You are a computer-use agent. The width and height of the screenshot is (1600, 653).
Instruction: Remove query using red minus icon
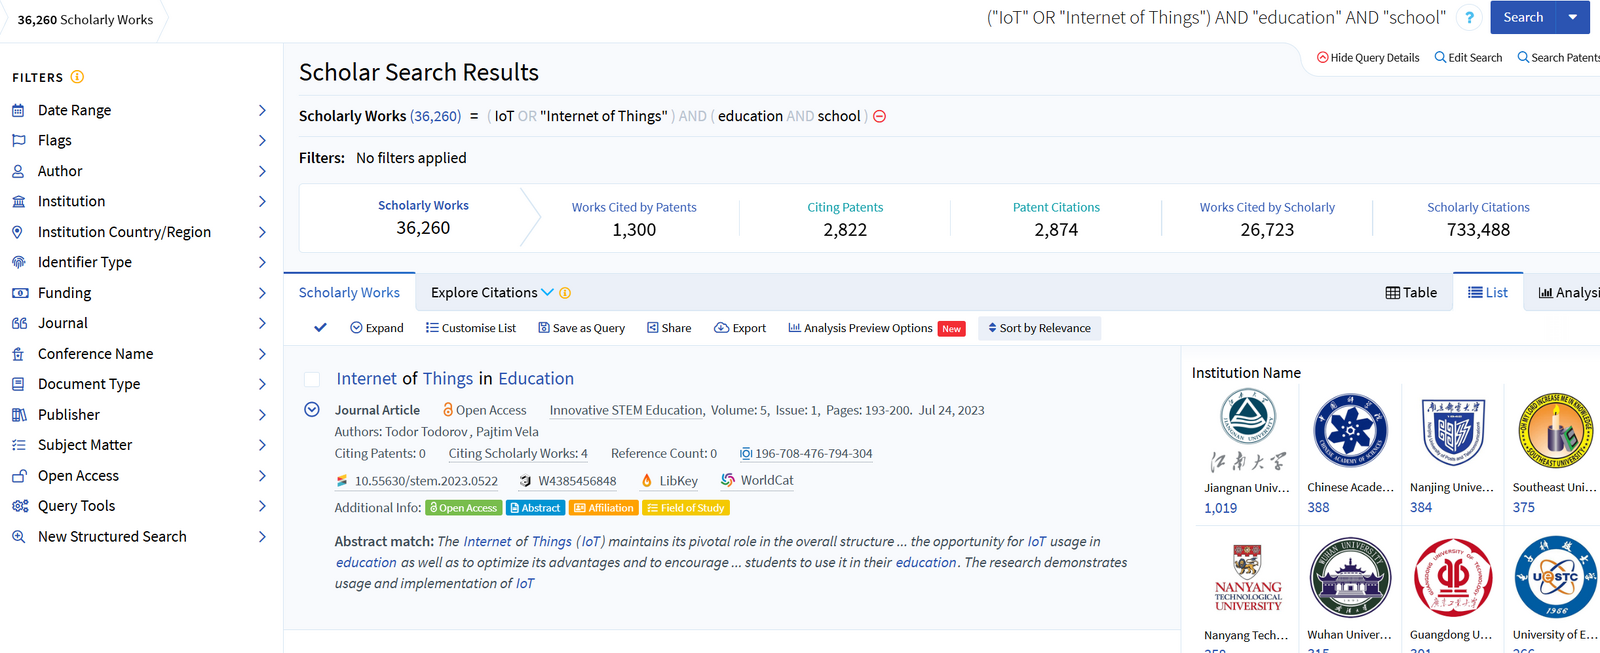(879, 116)
